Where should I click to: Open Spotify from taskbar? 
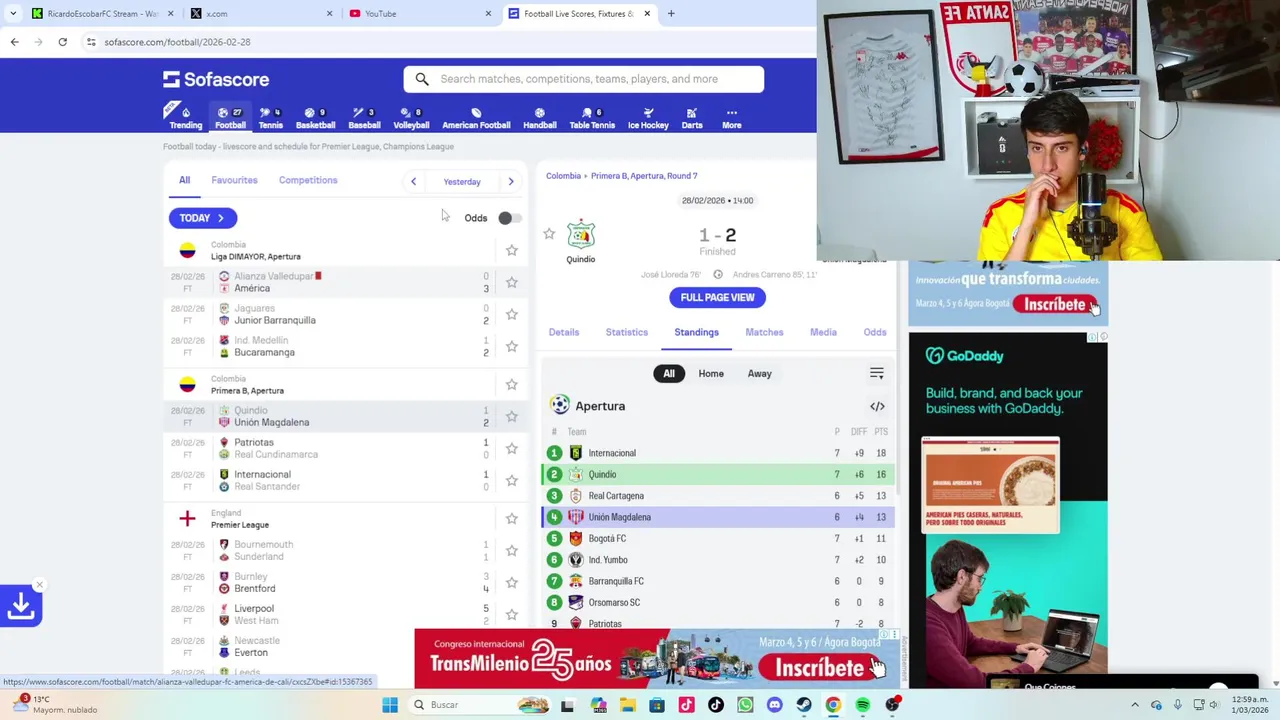[863, 705]
